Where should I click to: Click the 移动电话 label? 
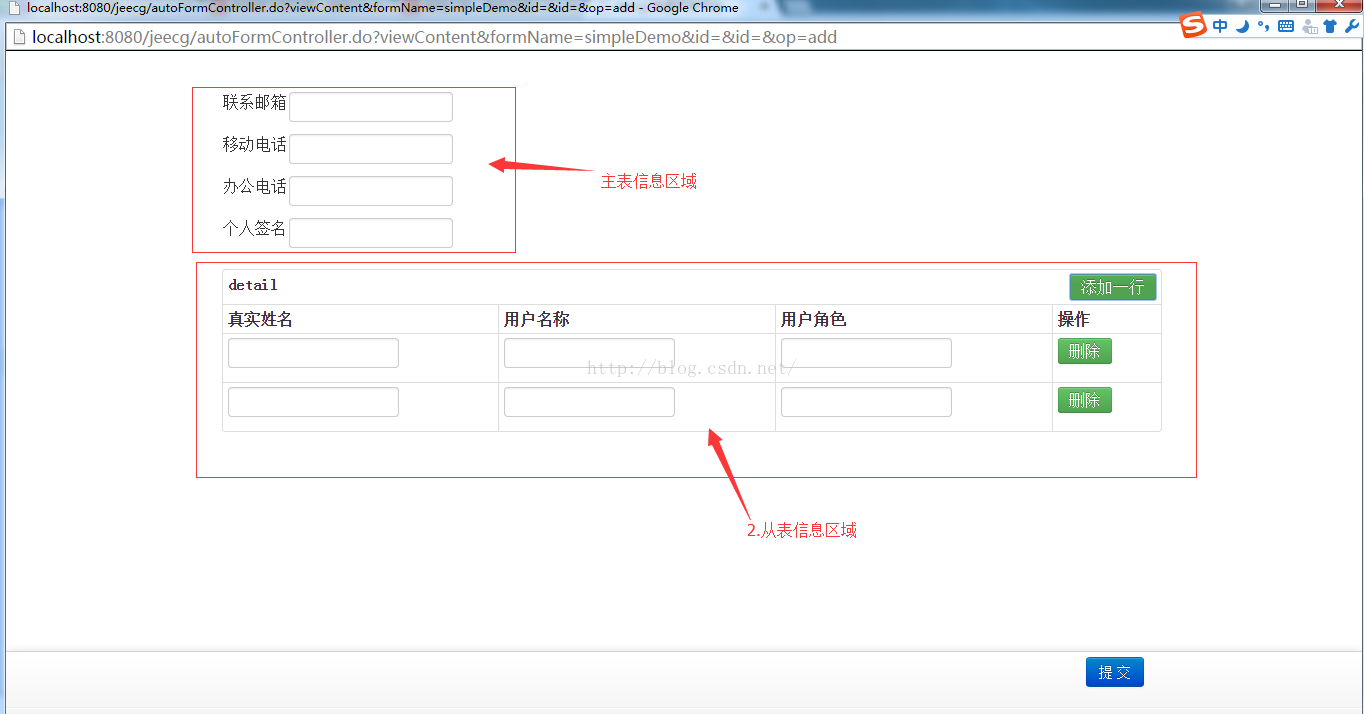(254, 144)
